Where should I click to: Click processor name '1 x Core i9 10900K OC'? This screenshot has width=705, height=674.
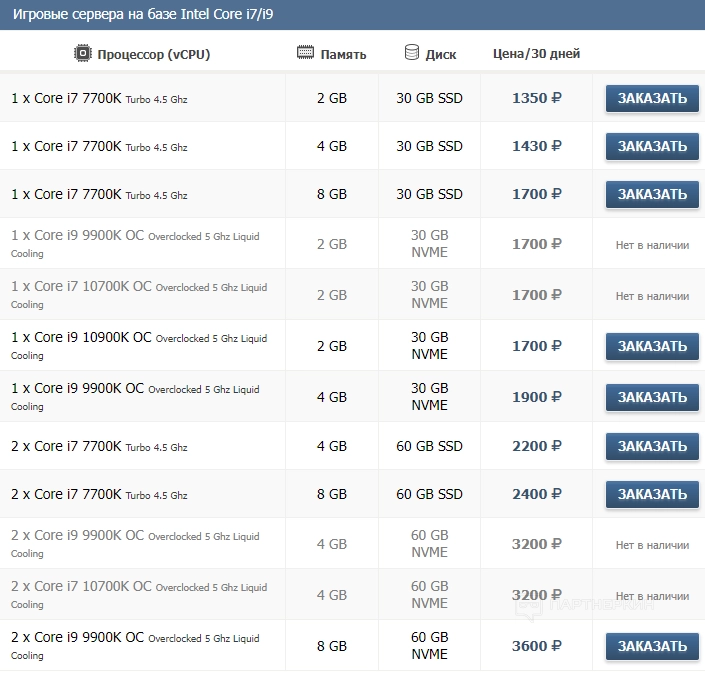pyautogui.click(x=81, y=337)
